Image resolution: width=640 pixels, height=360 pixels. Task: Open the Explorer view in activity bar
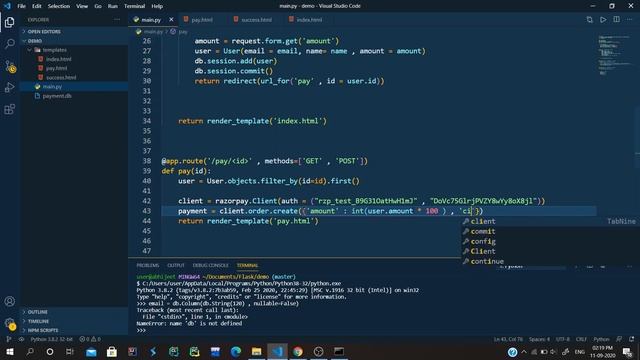(x=9, y=22)
